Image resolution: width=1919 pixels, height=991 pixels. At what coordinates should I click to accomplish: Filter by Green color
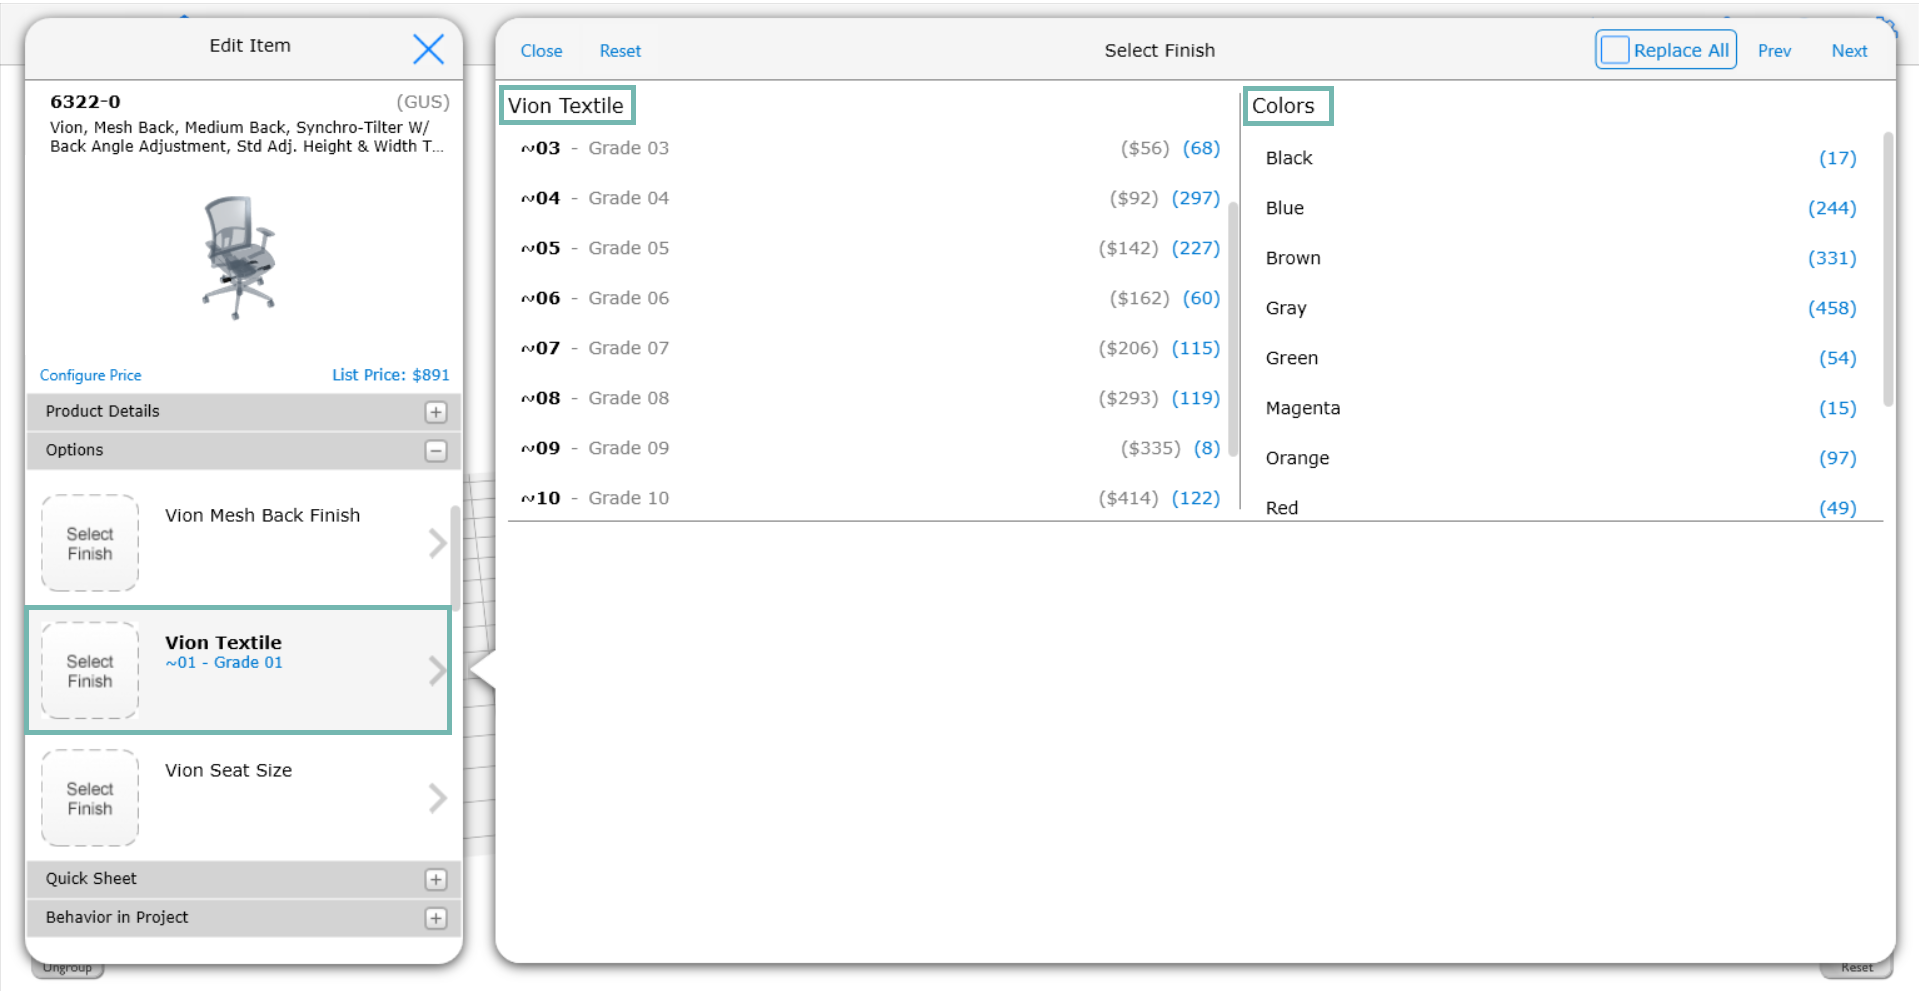[x=1561, y=358]
